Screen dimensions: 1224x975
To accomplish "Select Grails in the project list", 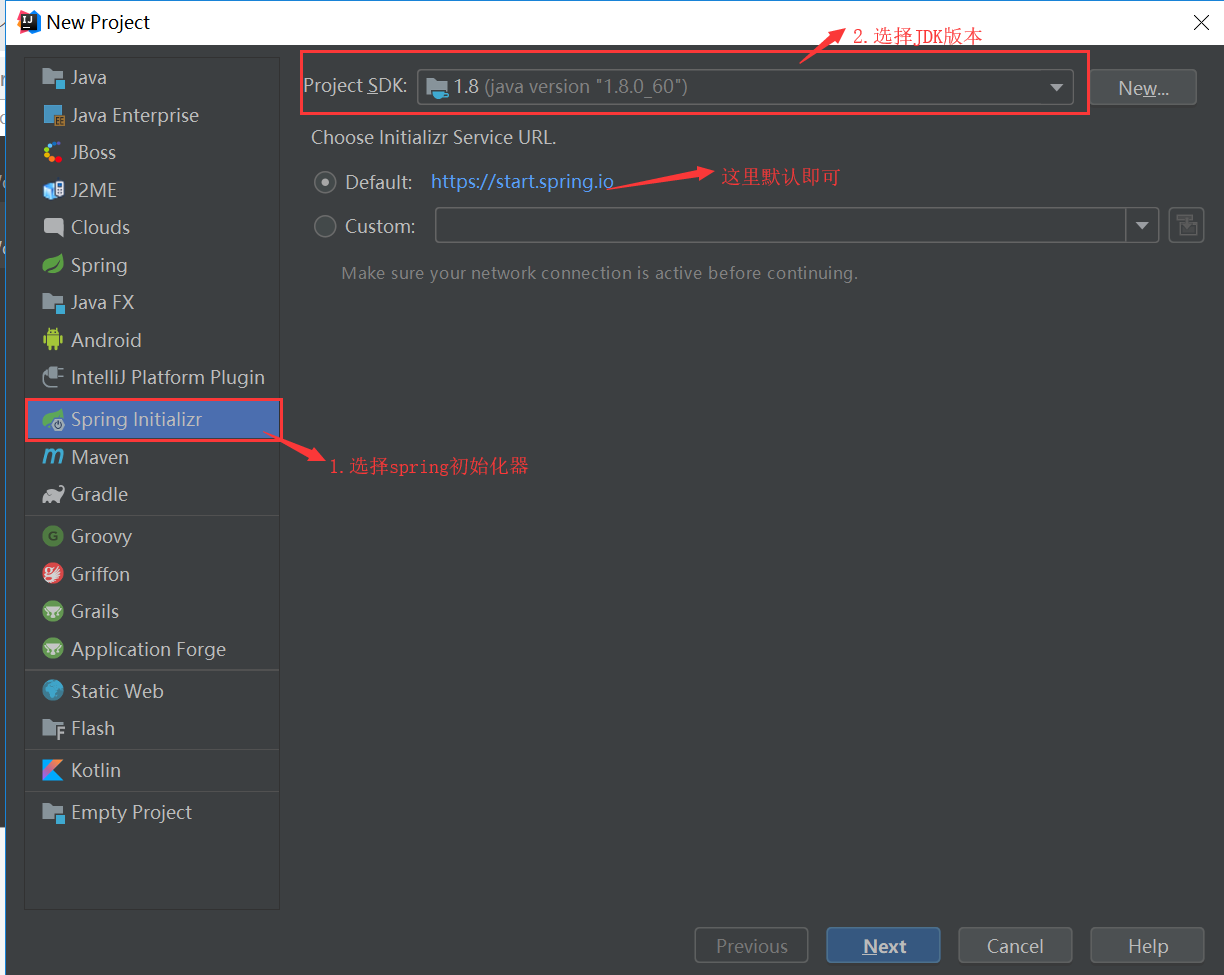I will [x=152, y=611].
